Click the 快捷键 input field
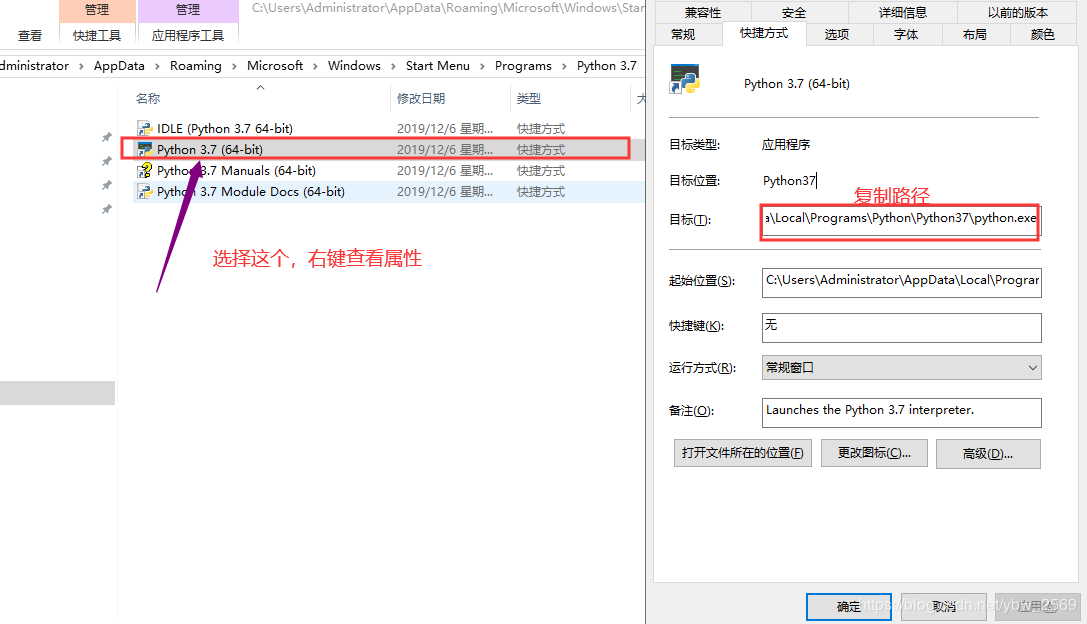1087x624 pixels. (x=901, y=327)
